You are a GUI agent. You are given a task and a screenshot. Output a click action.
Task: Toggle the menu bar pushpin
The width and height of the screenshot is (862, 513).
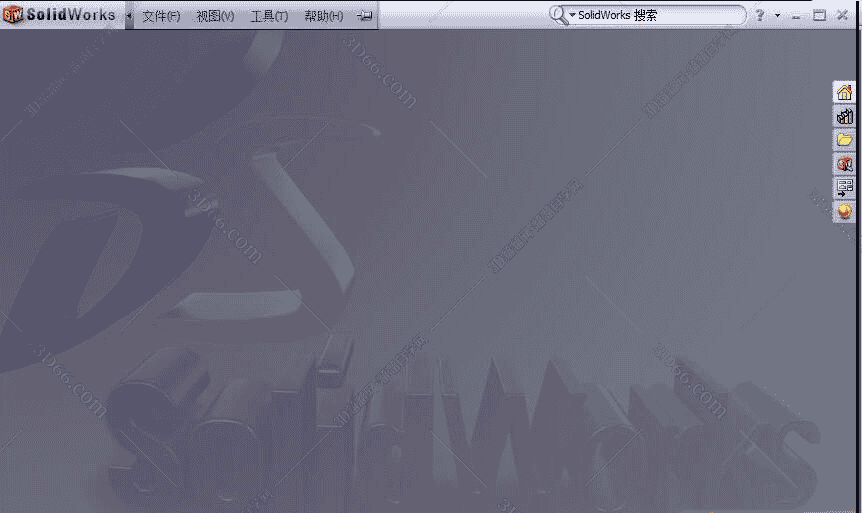pos(365,16)
